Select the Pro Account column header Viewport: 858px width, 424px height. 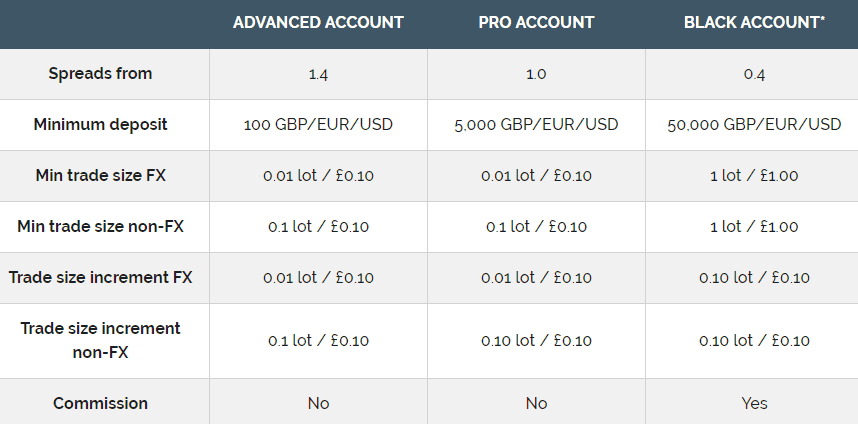click(x=536, y=22)
